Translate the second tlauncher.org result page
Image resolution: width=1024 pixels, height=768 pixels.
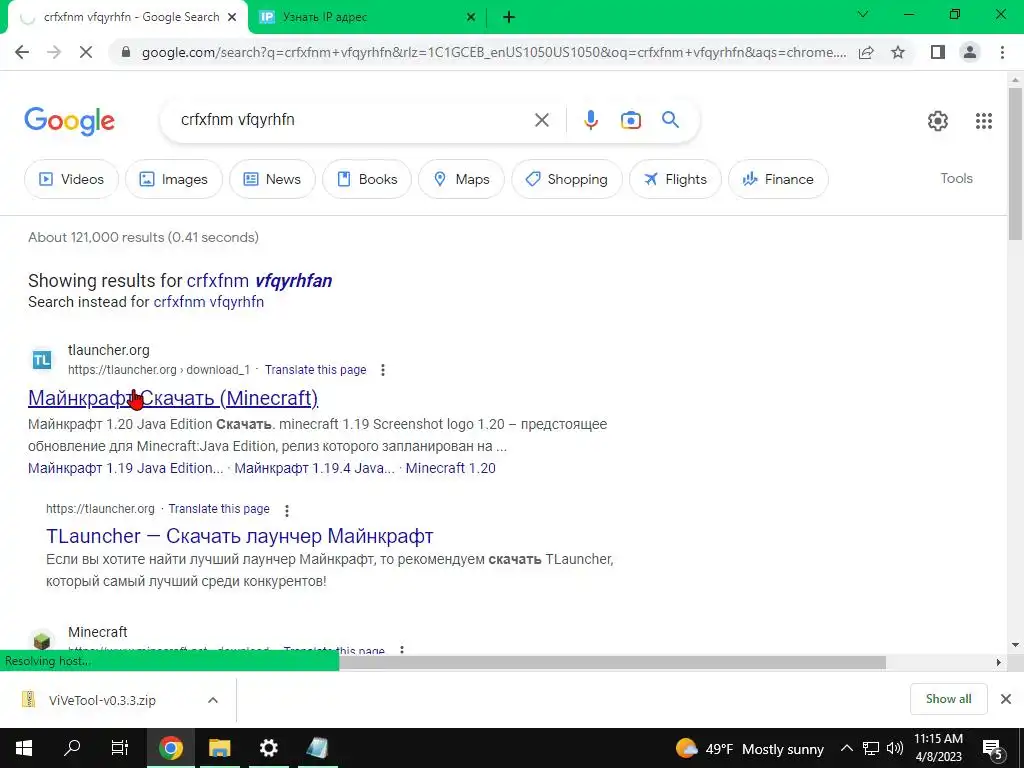219,509
